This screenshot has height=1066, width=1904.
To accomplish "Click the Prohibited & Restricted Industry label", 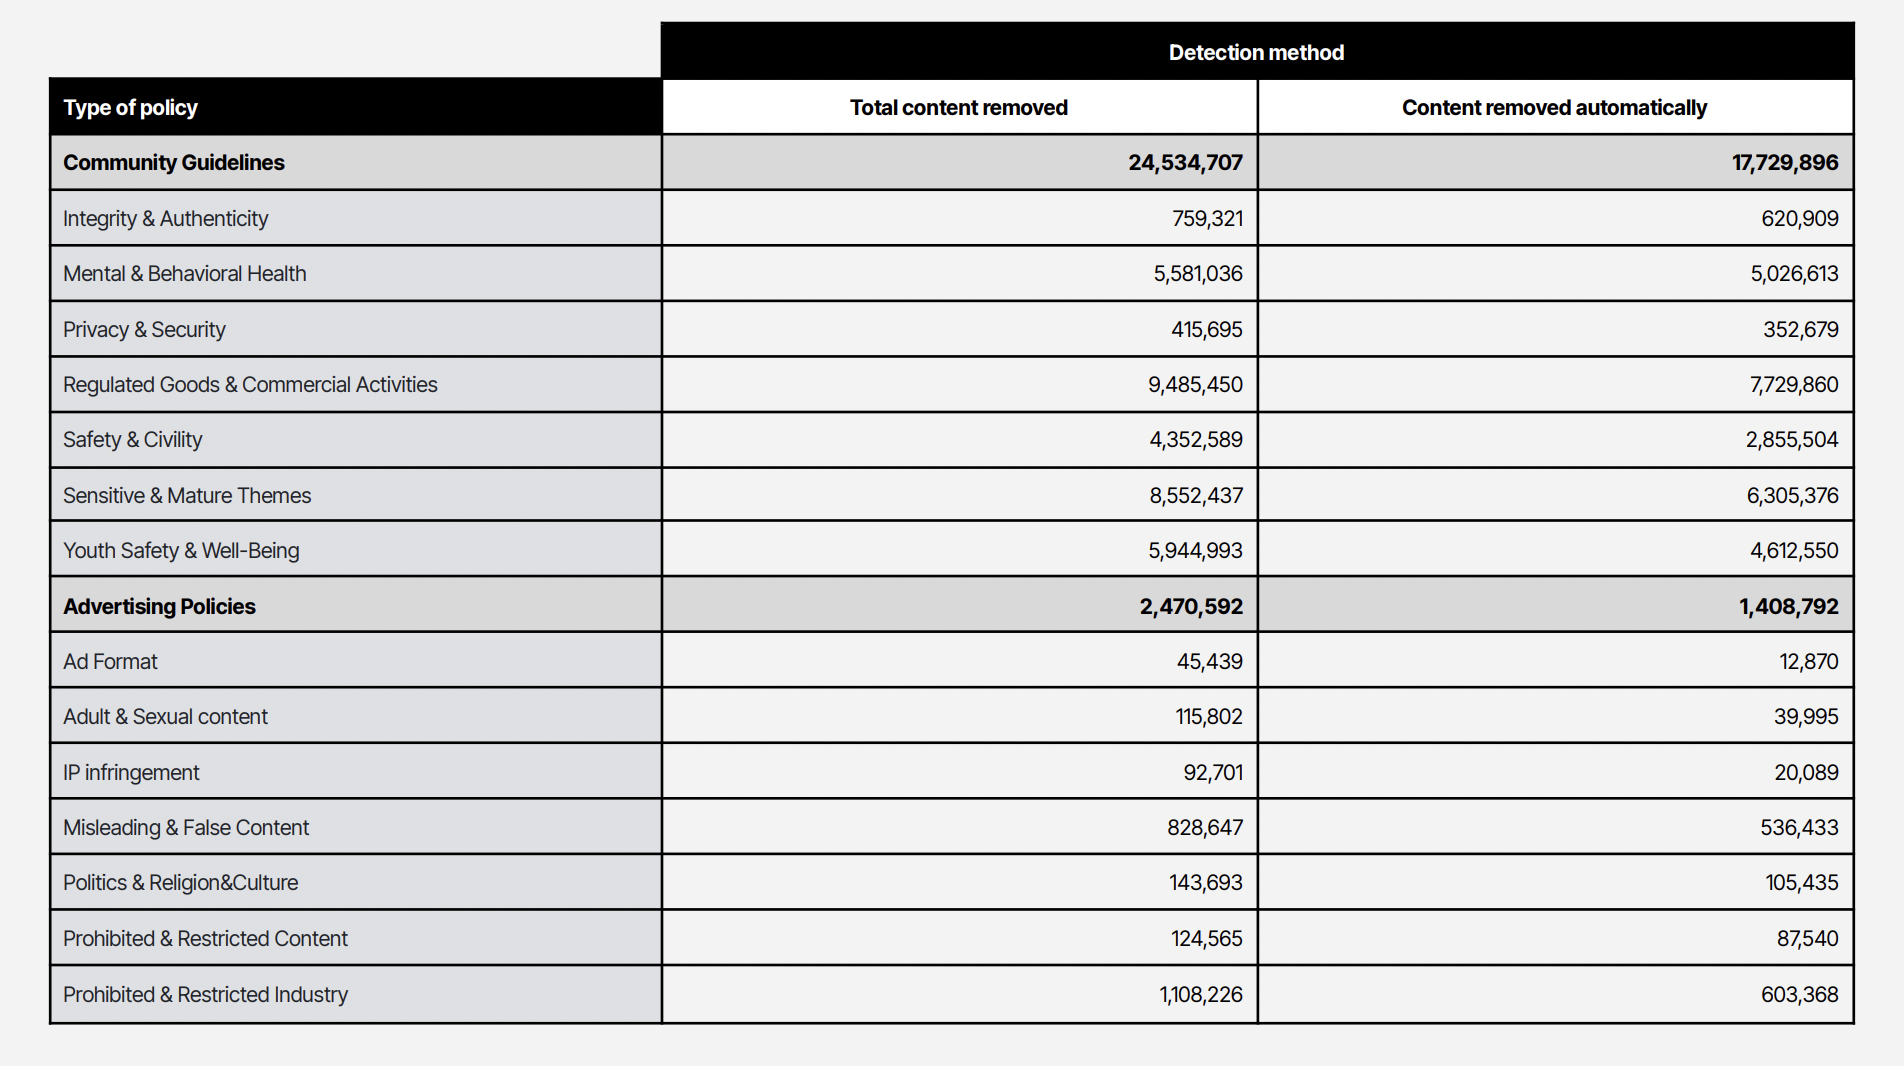I will pyautogui.click(x=206, y=994).
